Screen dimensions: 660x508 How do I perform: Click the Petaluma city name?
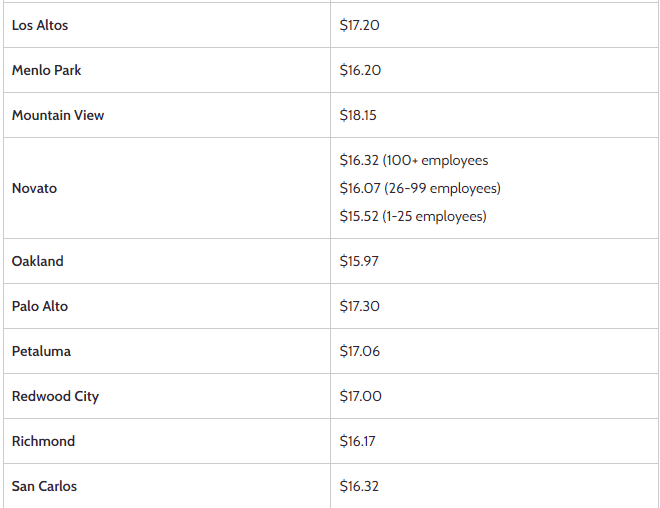click(x=41, y=351)
